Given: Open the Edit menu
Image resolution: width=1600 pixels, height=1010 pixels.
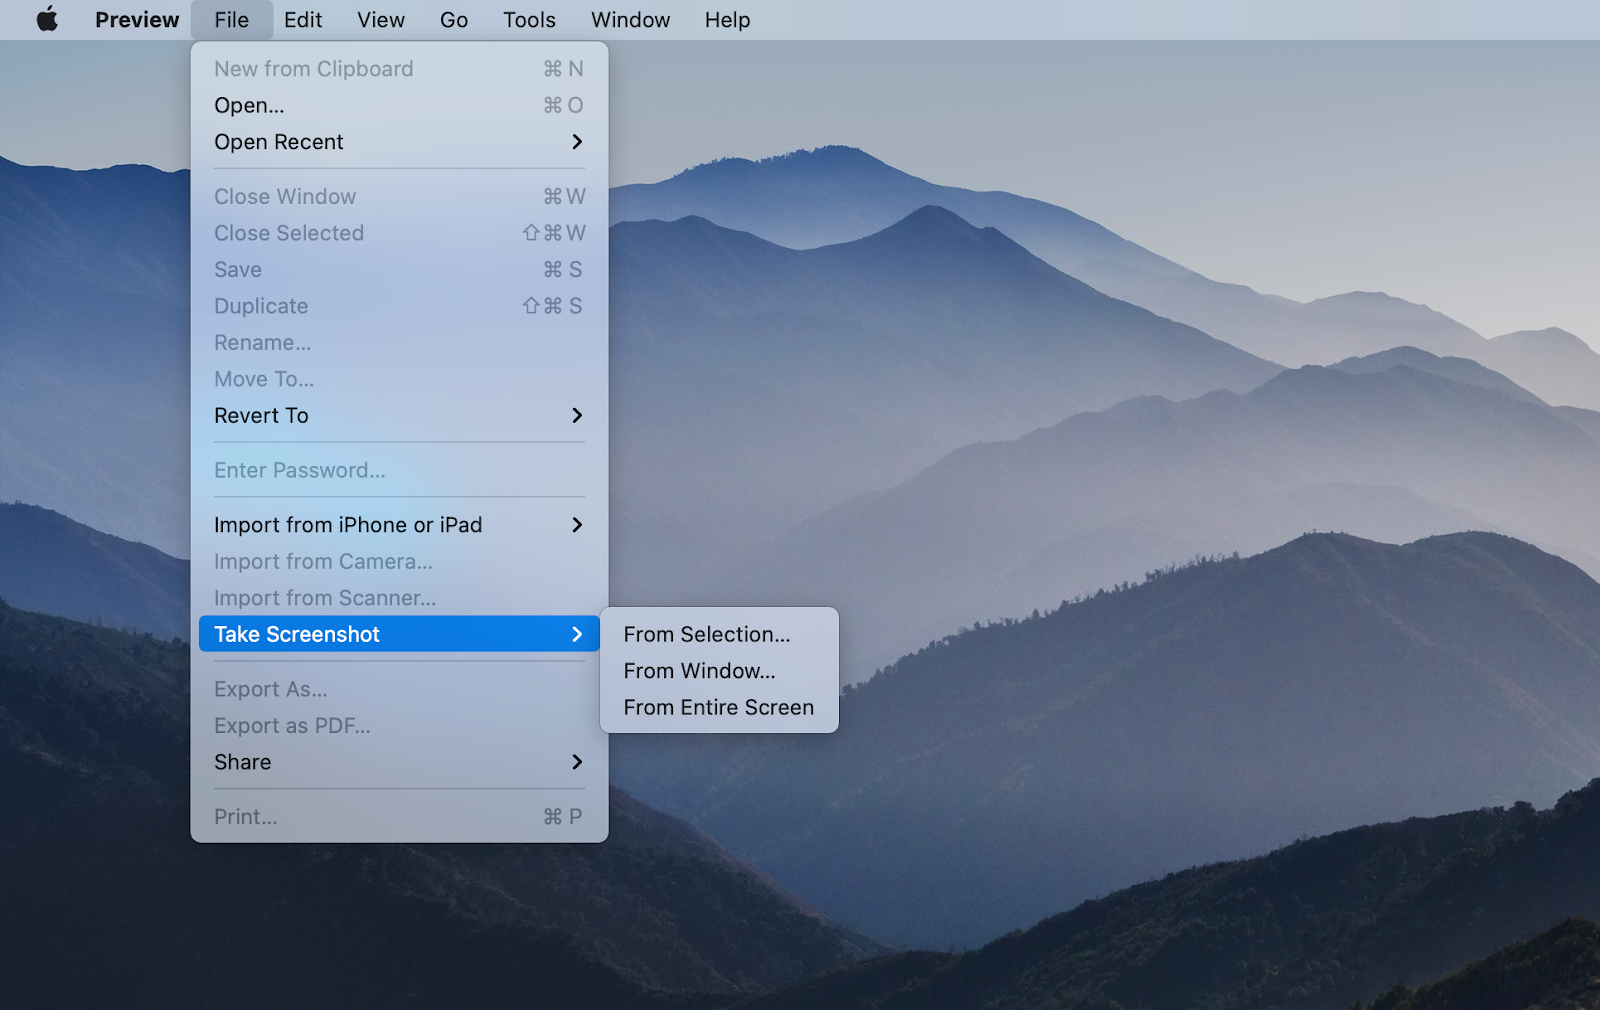Looking at the screenshot, I should point(303,19).
